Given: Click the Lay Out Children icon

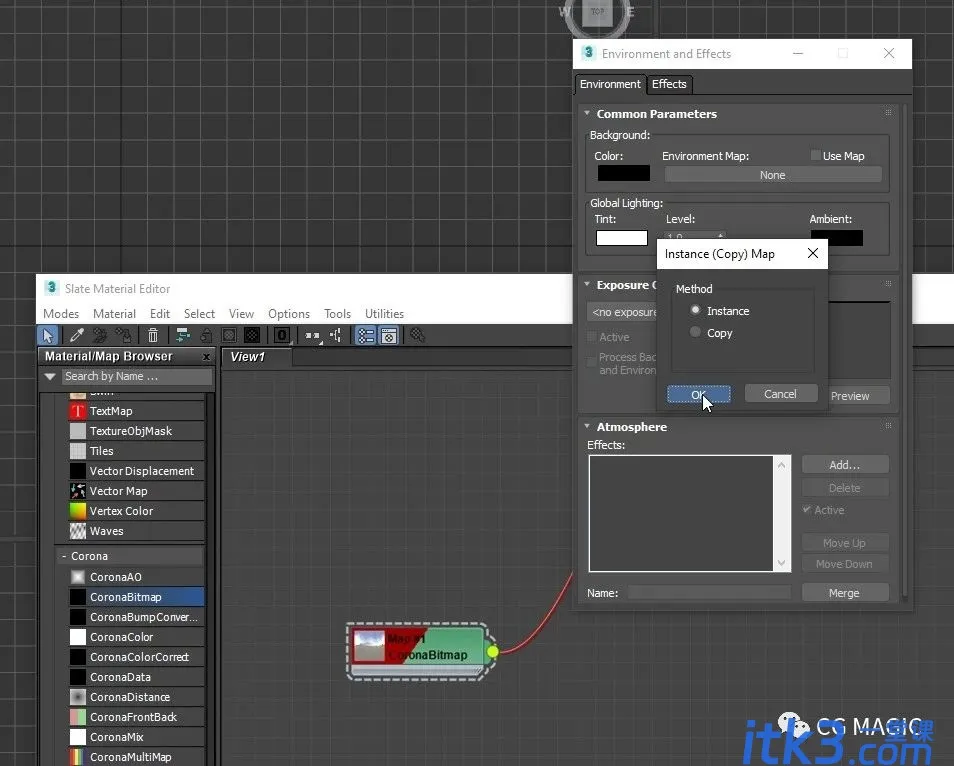Looking at the screenshot, I should point(335,335).
